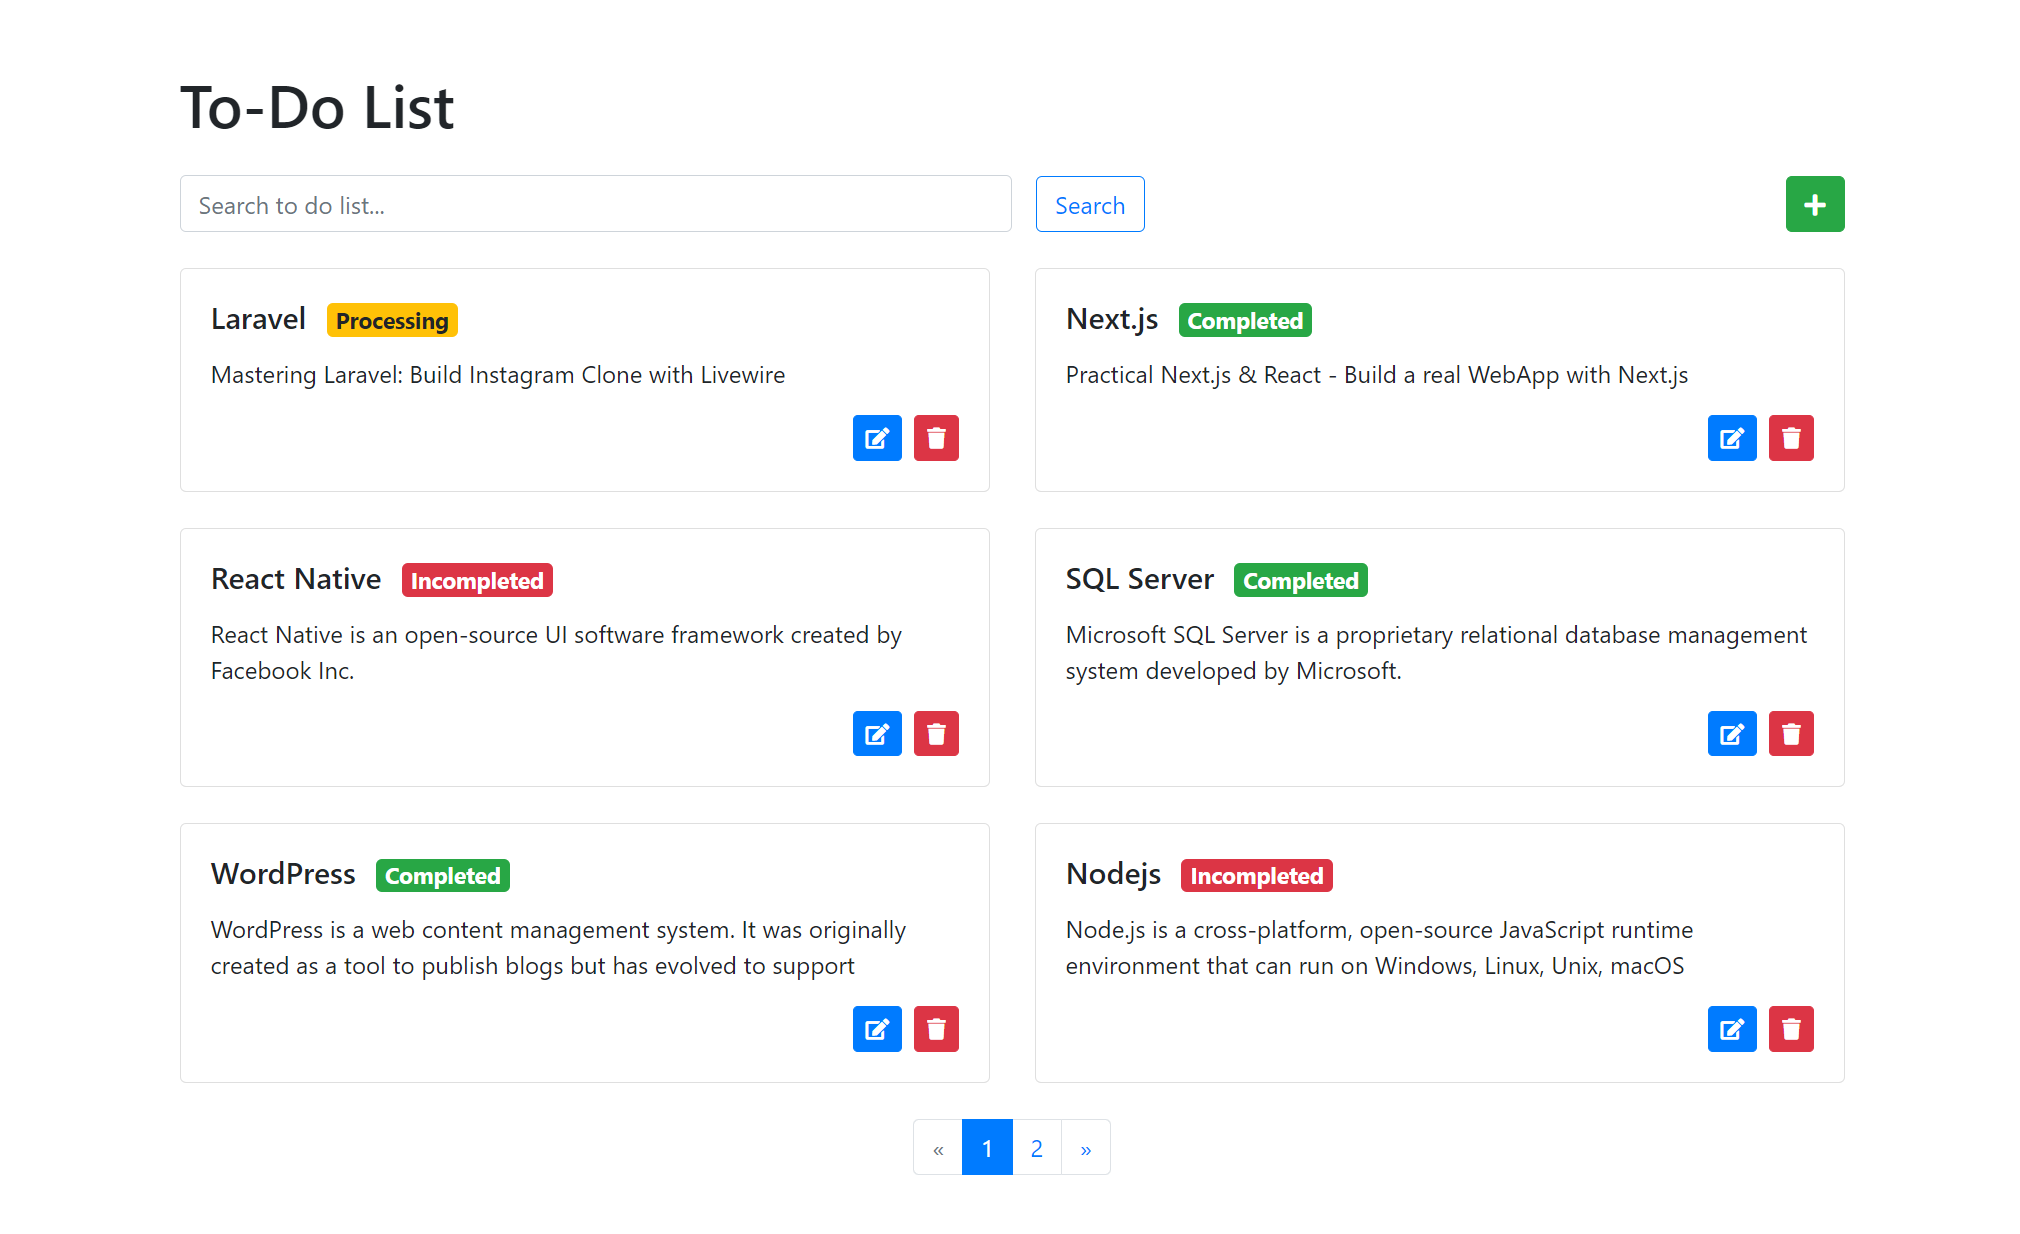
Task: Go to pagination page 2
Action: (x=1036, y=1148)
